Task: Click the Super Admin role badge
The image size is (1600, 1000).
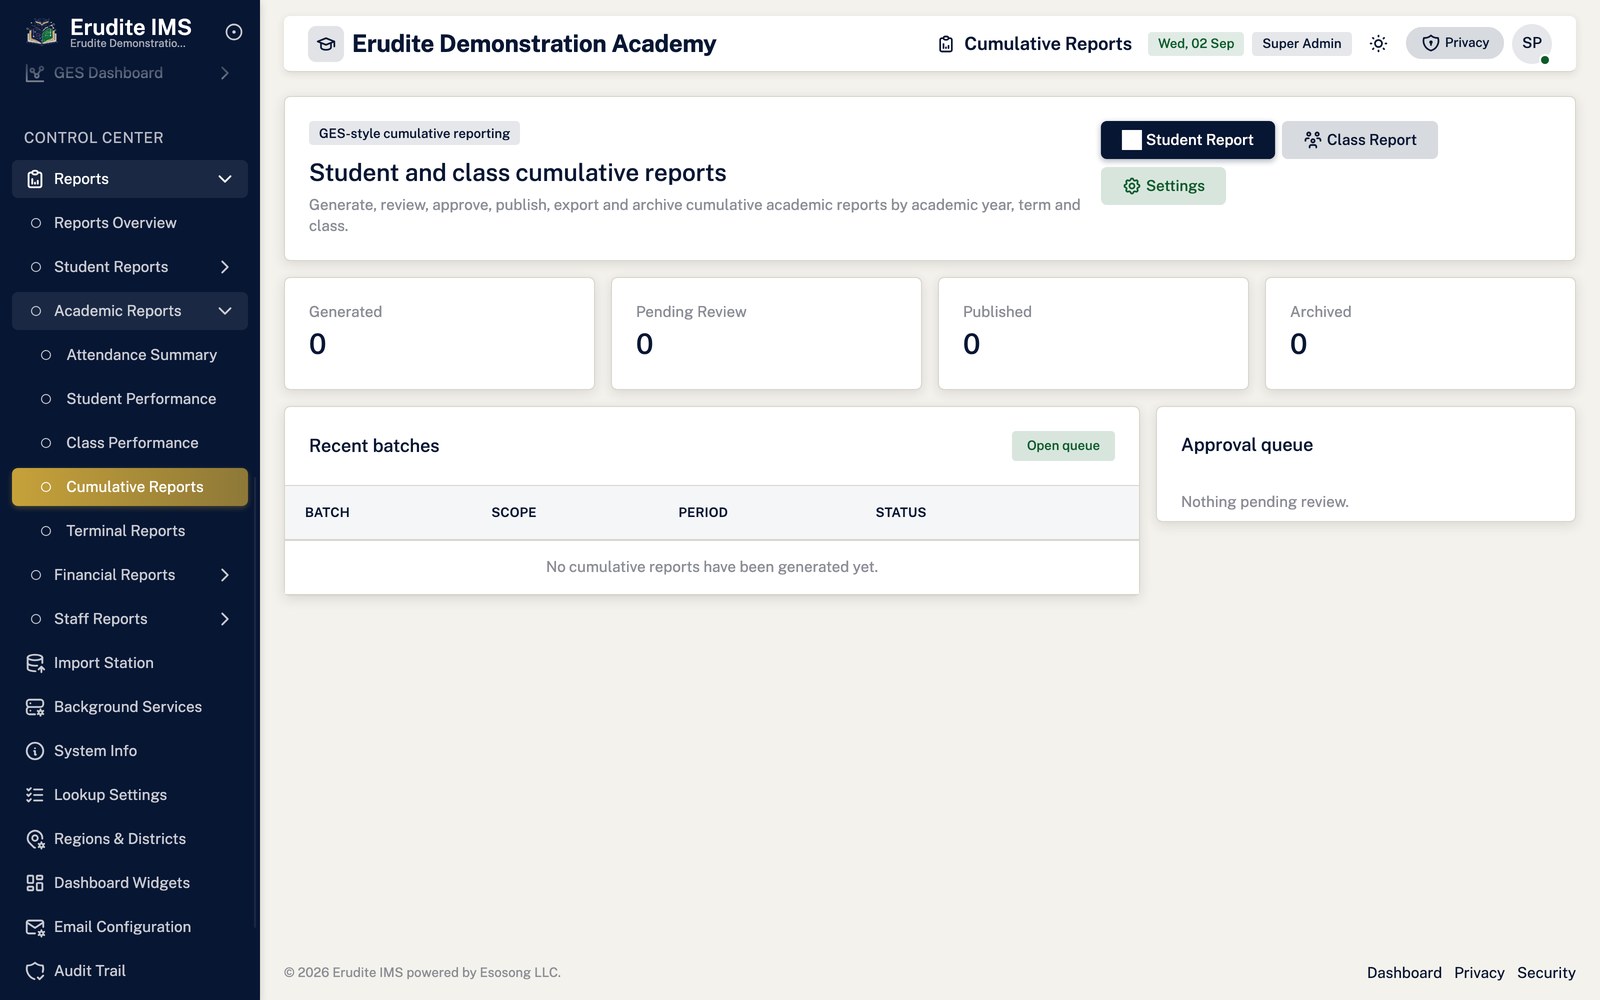Action: tap(1302, 44)
